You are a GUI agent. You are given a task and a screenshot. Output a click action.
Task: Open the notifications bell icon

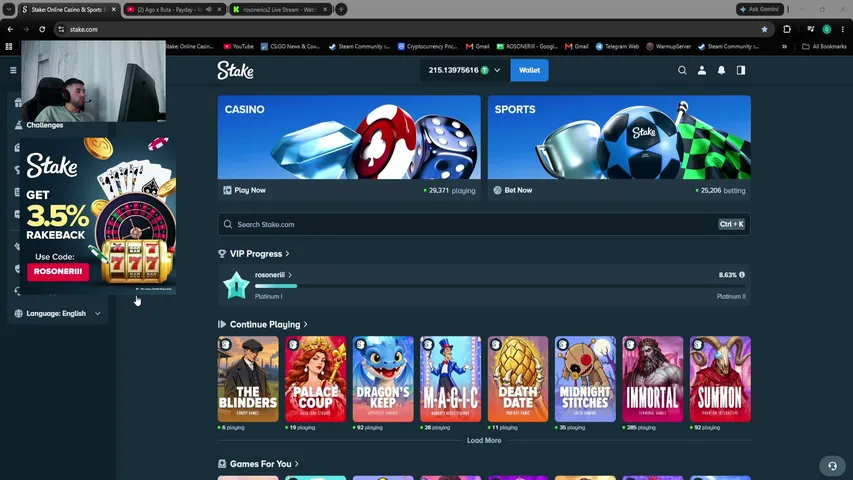click(721, 70)
